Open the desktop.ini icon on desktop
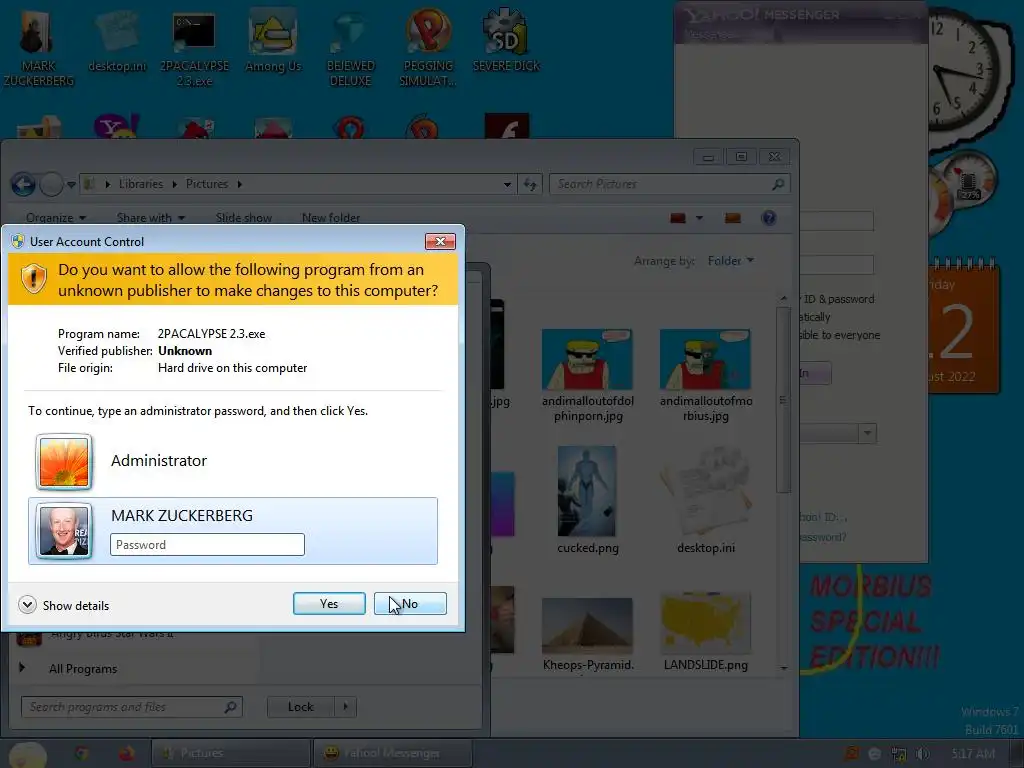The height and width of the screenshot is (768, 1024). click(117, 42)
